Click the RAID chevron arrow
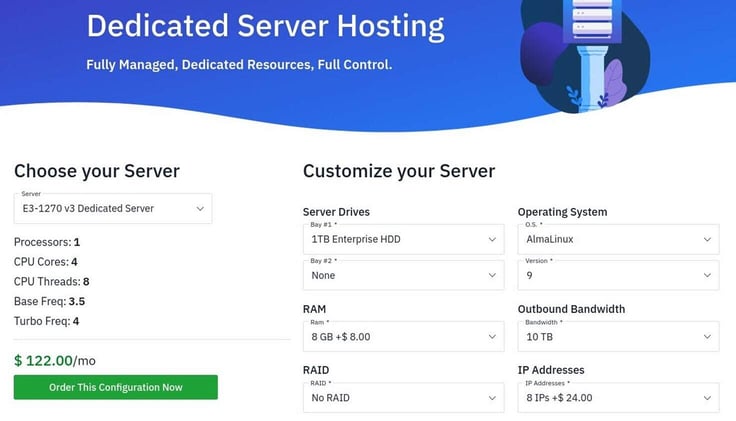The height and width of the screenshot is (421, 736). (492, 398)
